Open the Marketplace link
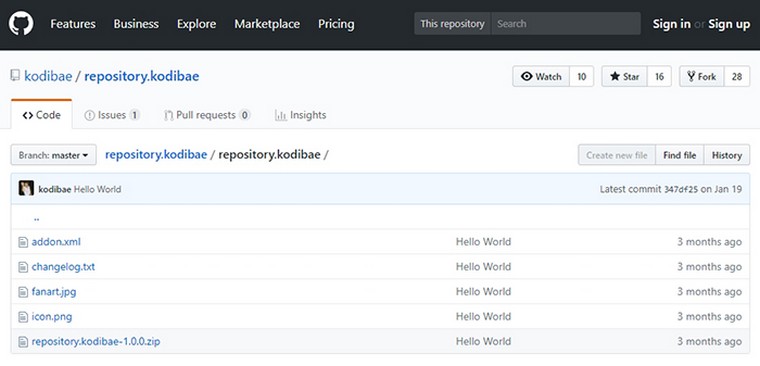 coord(267,24)
